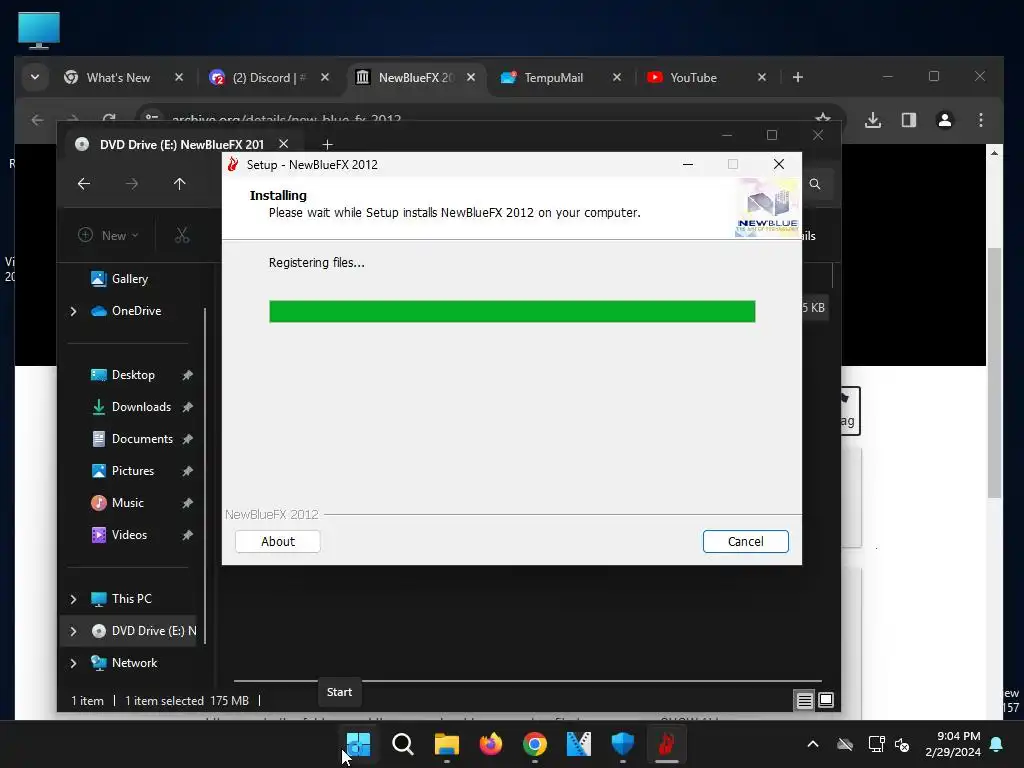
Task: Expand the Network tree node
Action: (73, 663)
